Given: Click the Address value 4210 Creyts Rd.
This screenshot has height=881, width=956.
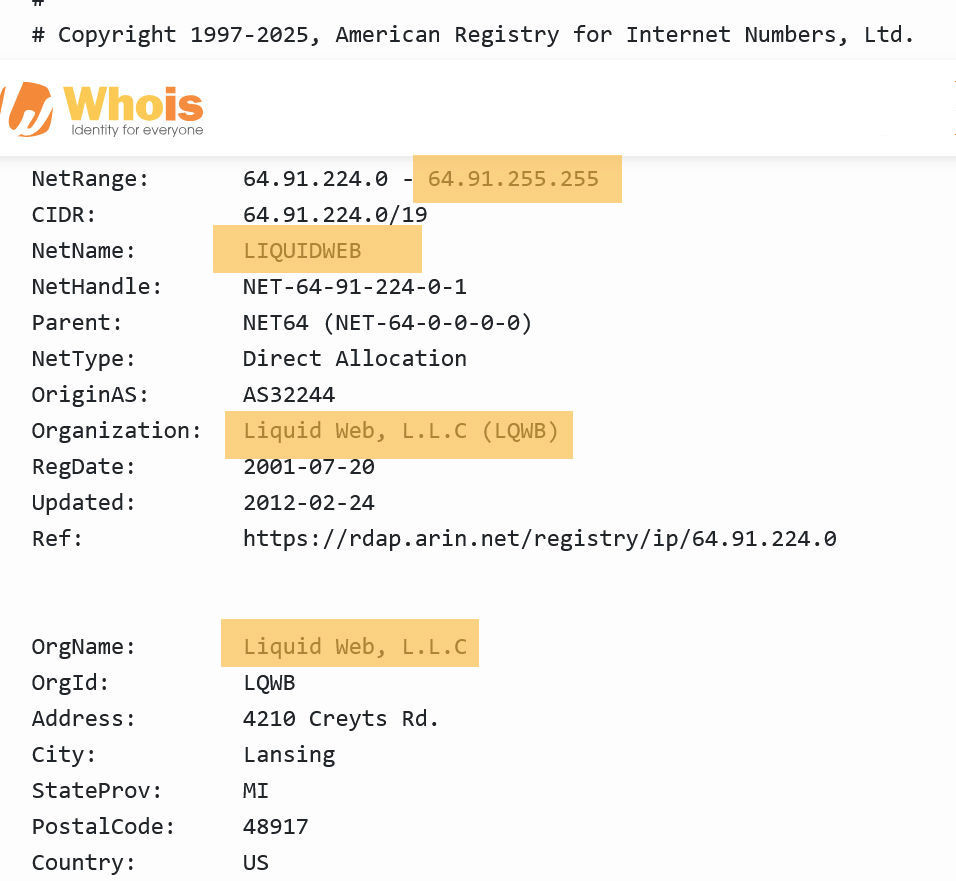Looking at the screenshot, I should [341, 718].
